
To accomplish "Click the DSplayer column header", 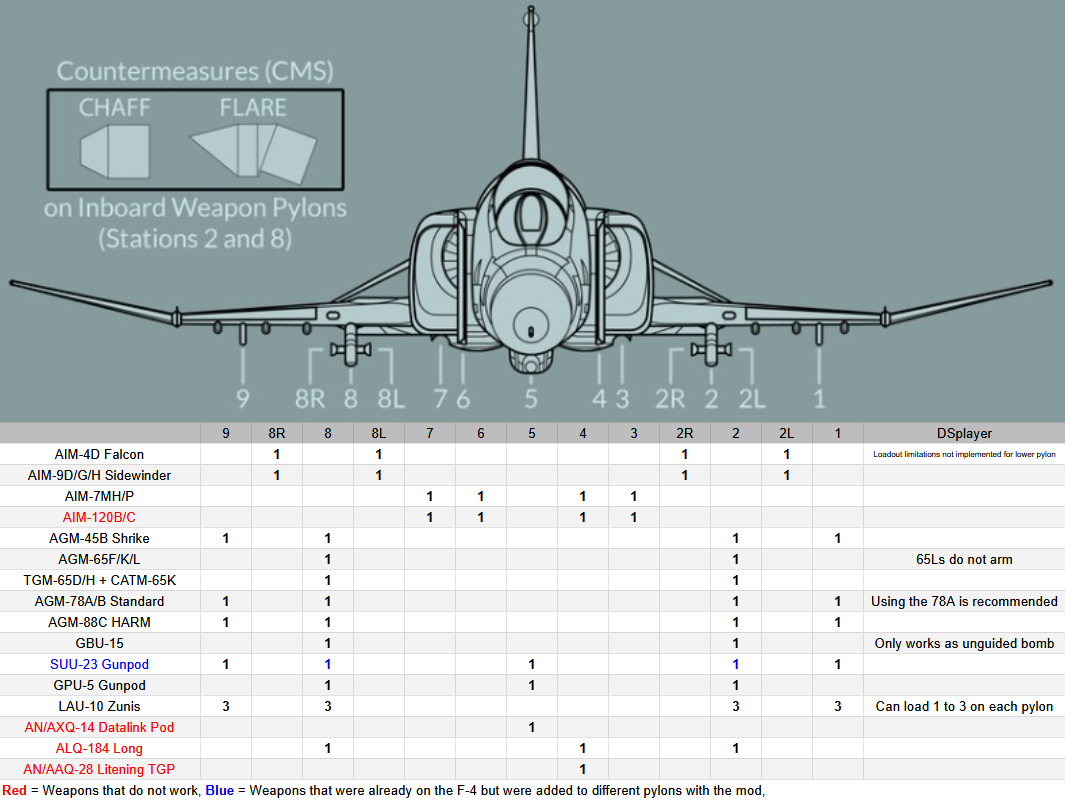I will click(x=963, y=433).
